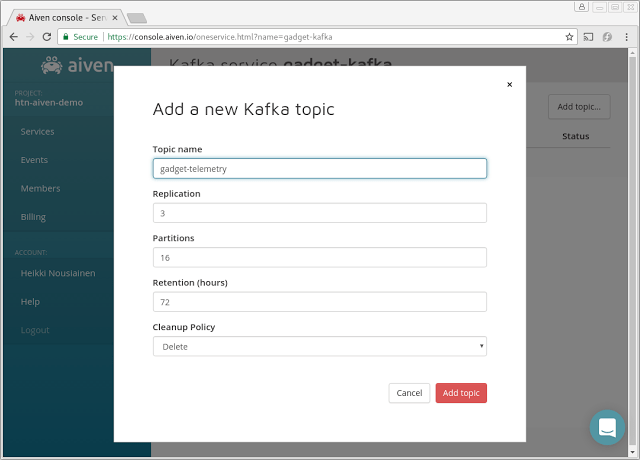Click the secure padlock icon
The width and height of the screenshot is (640, 460).
pos(65,36)
